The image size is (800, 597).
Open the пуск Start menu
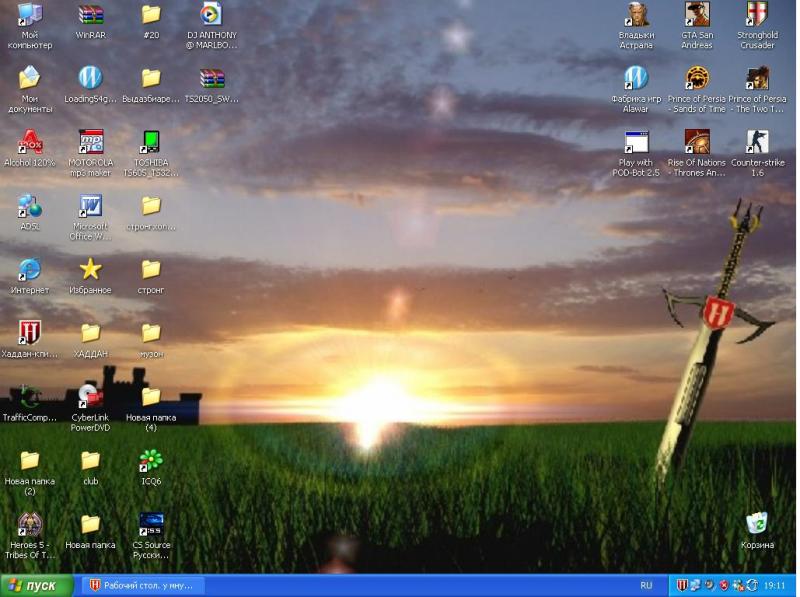(x=36, y=586)
